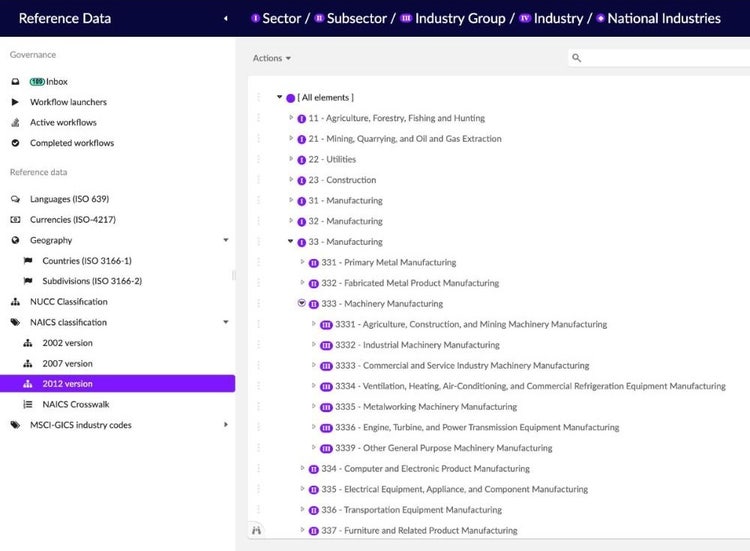Open the Actions dropdown menu
750x551 pixels.
coord(272,58)
